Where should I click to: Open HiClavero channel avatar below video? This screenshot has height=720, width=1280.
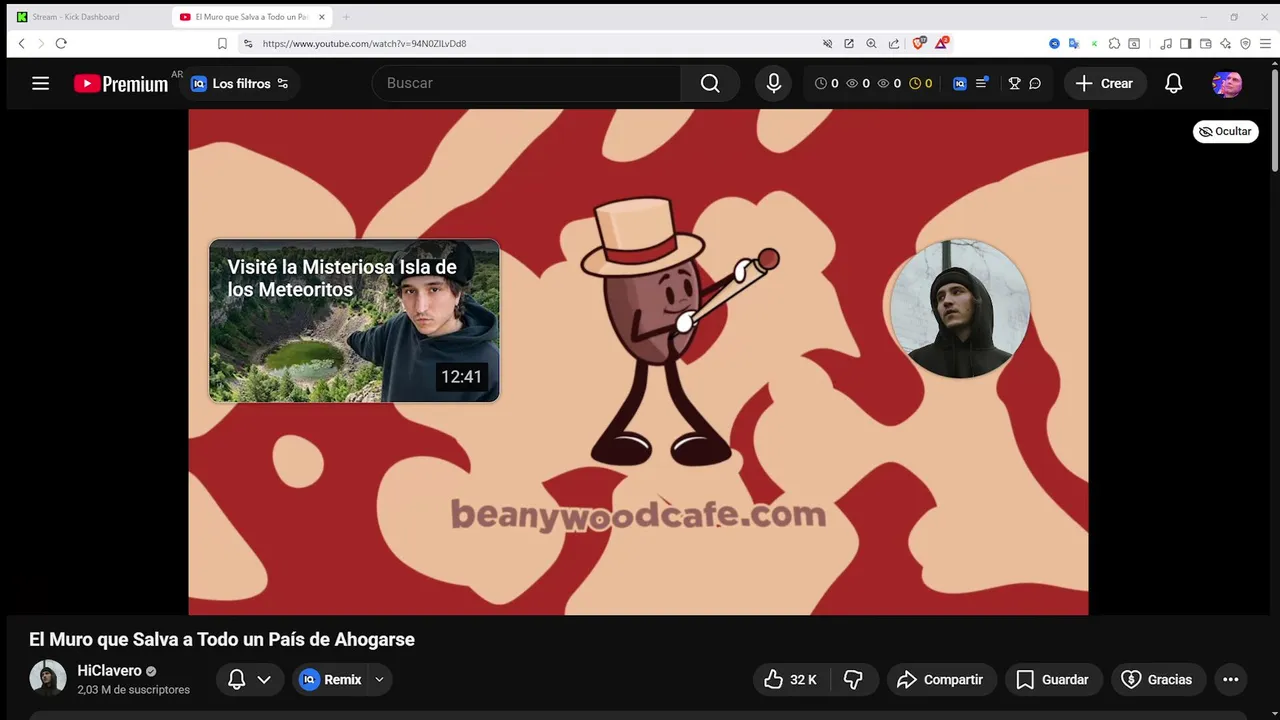(x=48, y=679)
